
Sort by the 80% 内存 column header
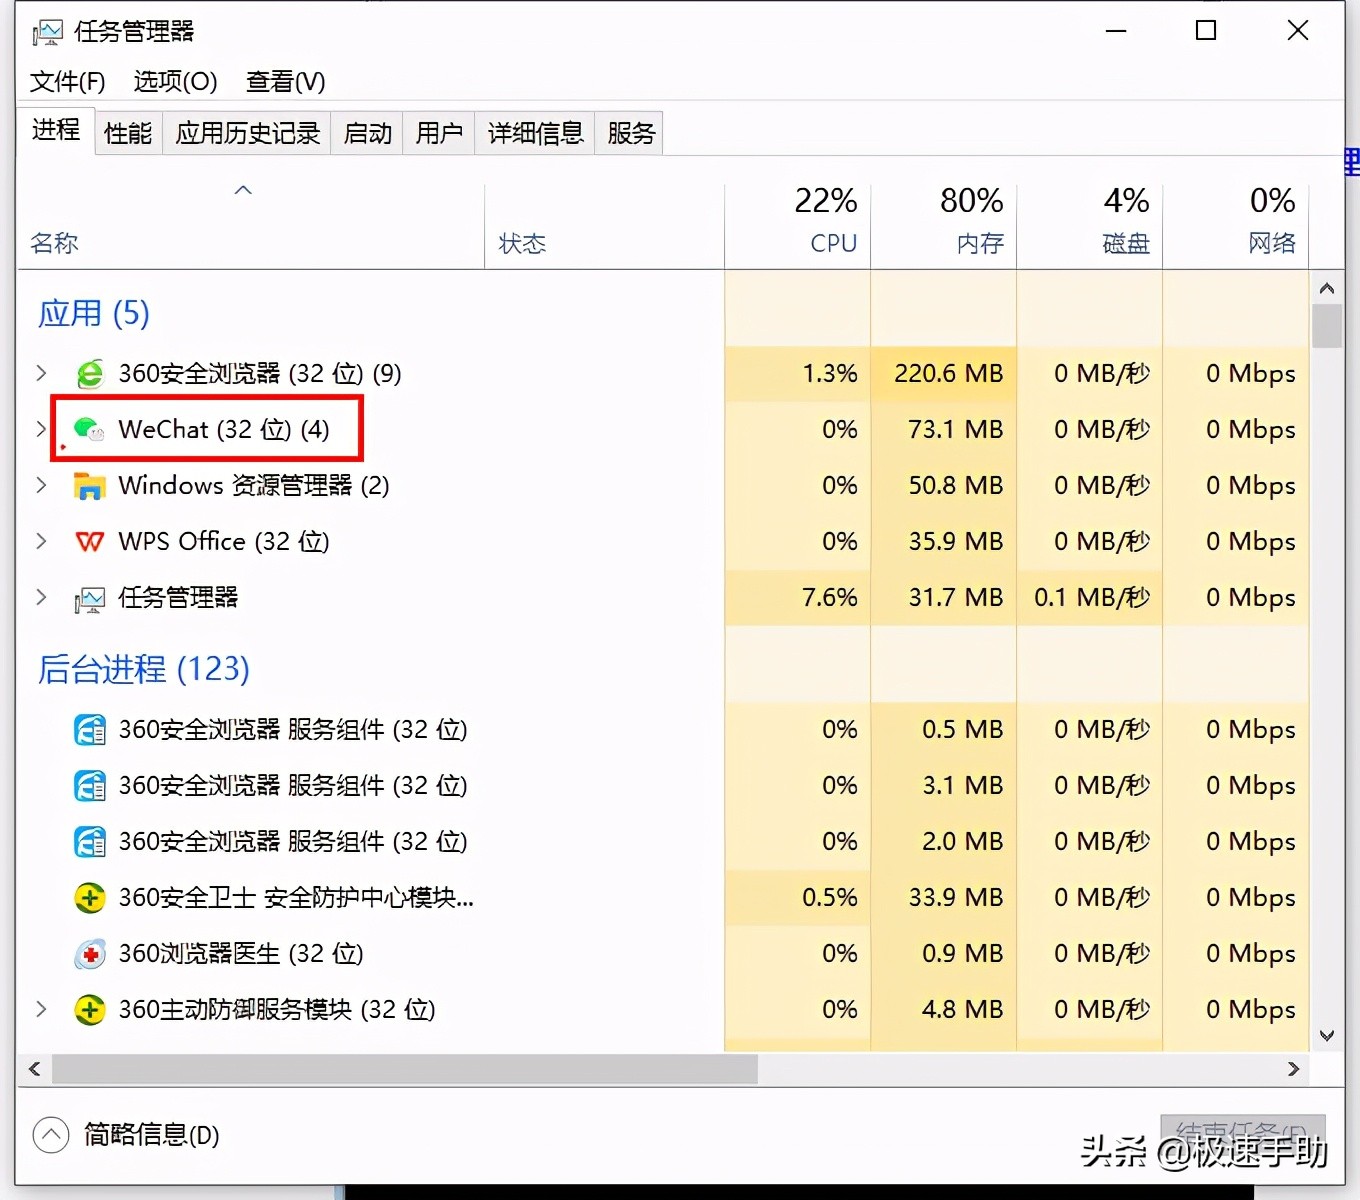tap(944, 226)
